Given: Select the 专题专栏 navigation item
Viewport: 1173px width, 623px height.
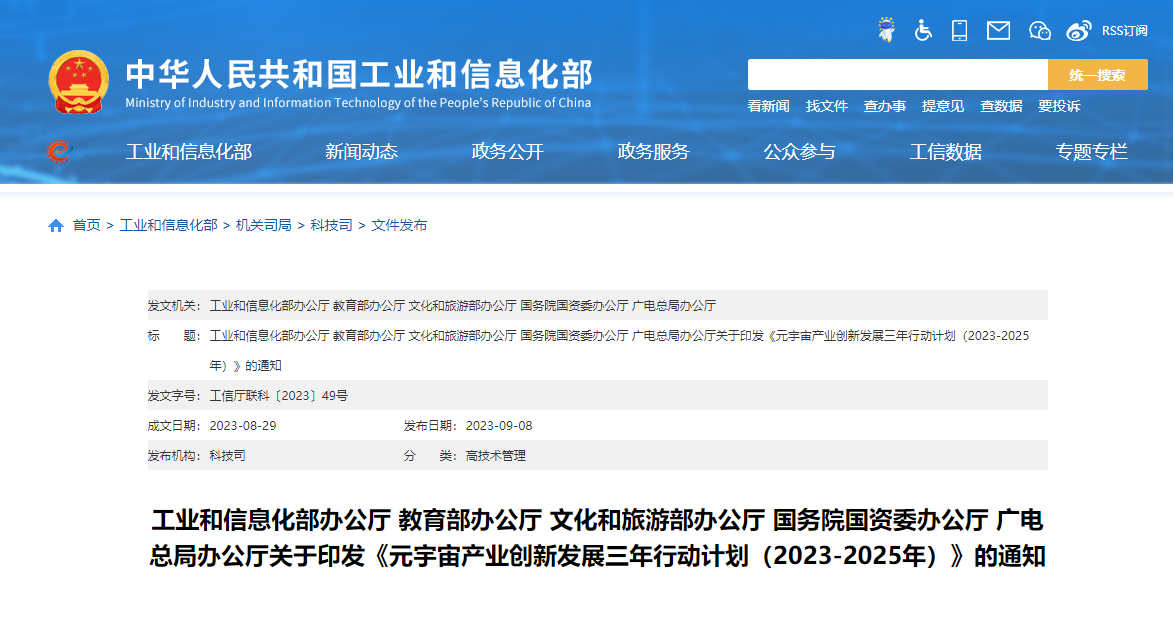Looking at the screenshot, I should point(1091,152).
